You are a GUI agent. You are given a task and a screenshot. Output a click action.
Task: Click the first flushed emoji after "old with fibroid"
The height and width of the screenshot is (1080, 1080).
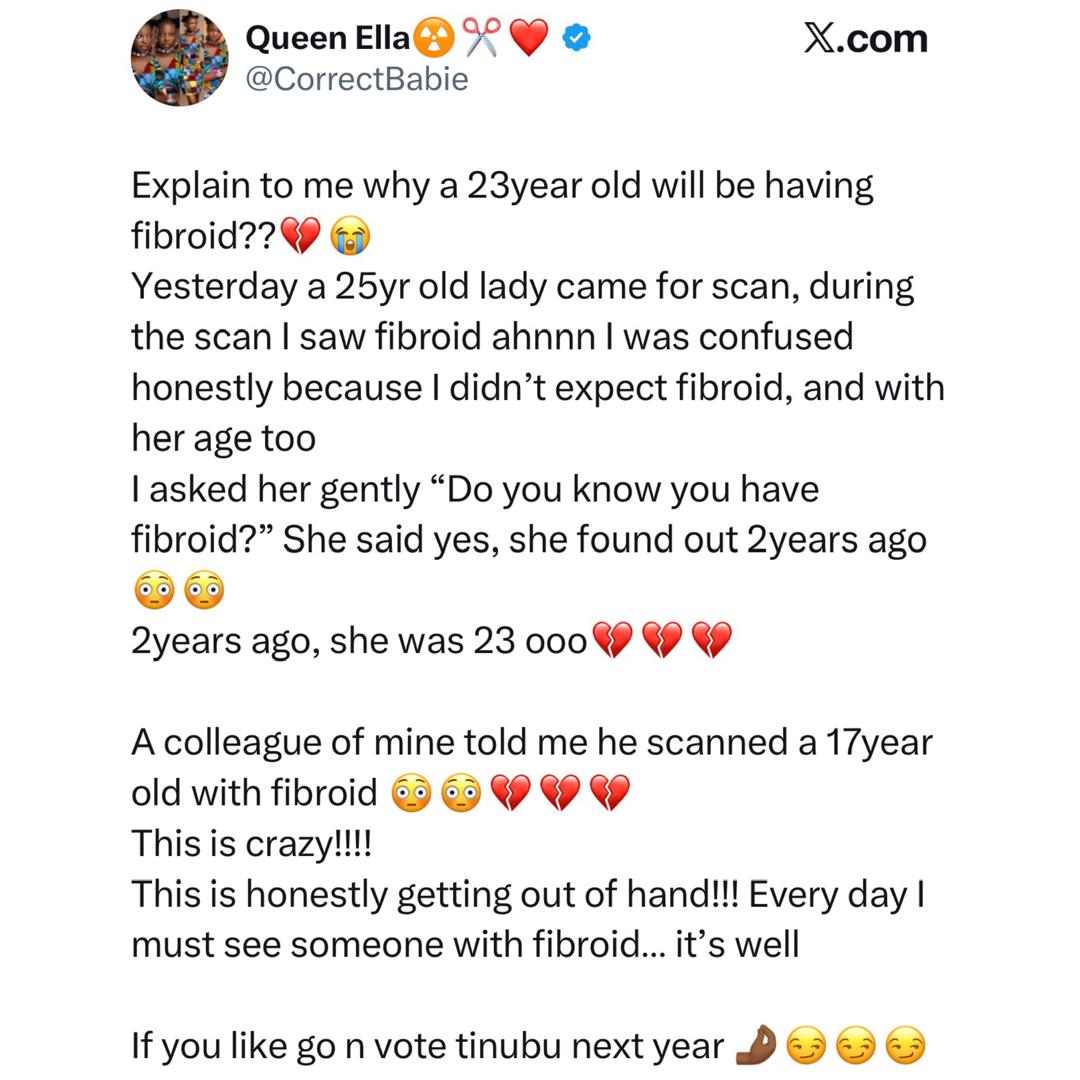pyautogui.click(x=408, y=793)
